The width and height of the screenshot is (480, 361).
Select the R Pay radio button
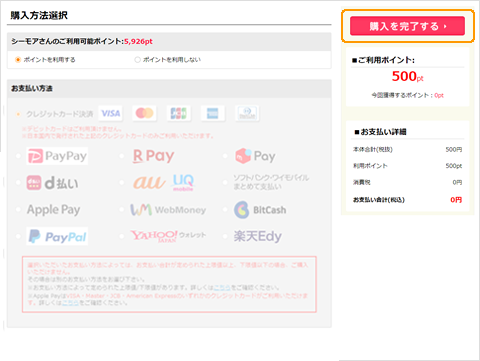point(122,156)
